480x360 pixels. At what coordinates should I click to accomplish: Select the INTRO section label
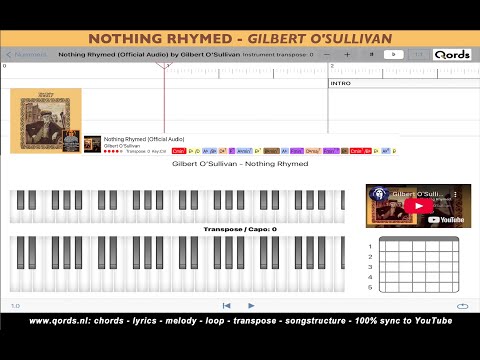[340, 83]
